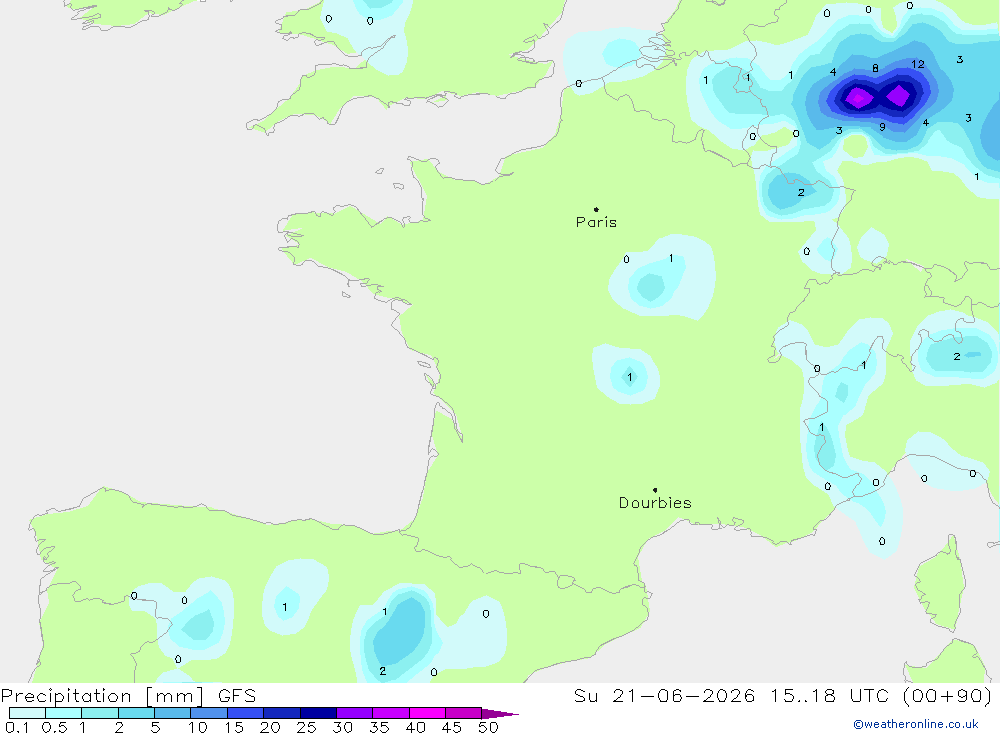Pick the 40–45 mm magenta legend swatch
The image size is (1000, 733).
(427, 713)
